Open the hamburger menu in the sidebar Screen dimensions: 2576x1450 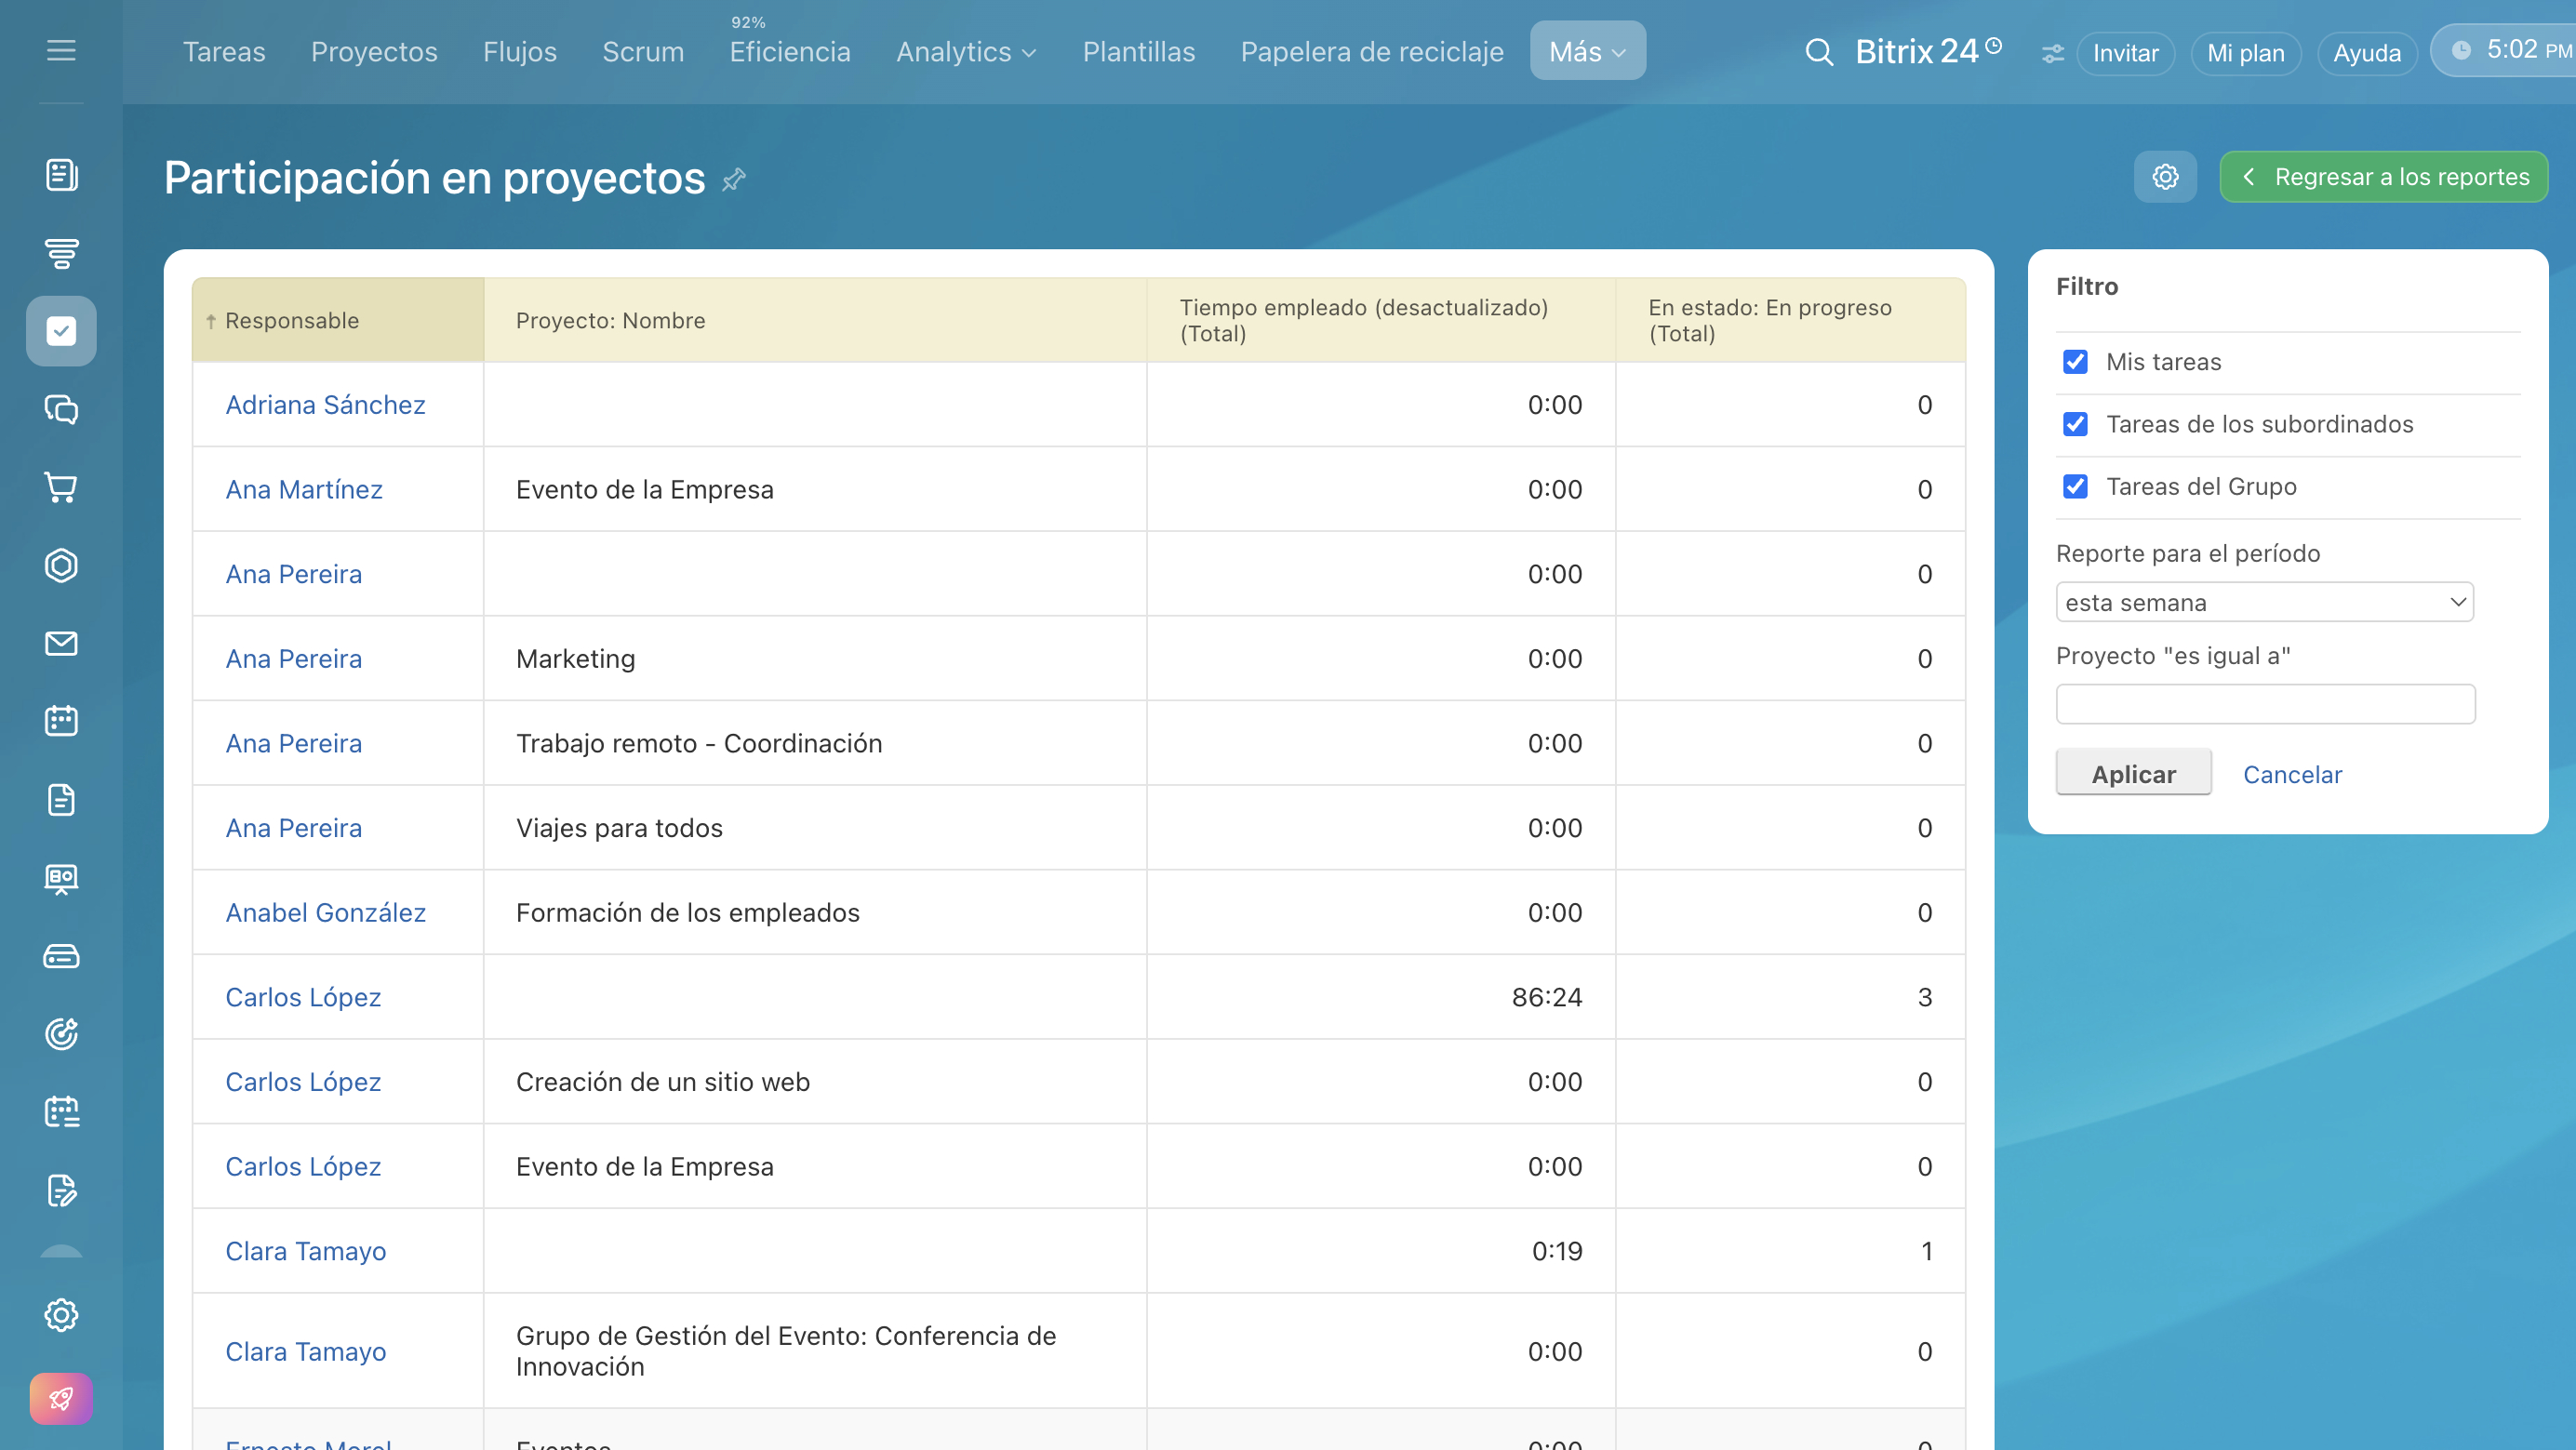[61, 50]
